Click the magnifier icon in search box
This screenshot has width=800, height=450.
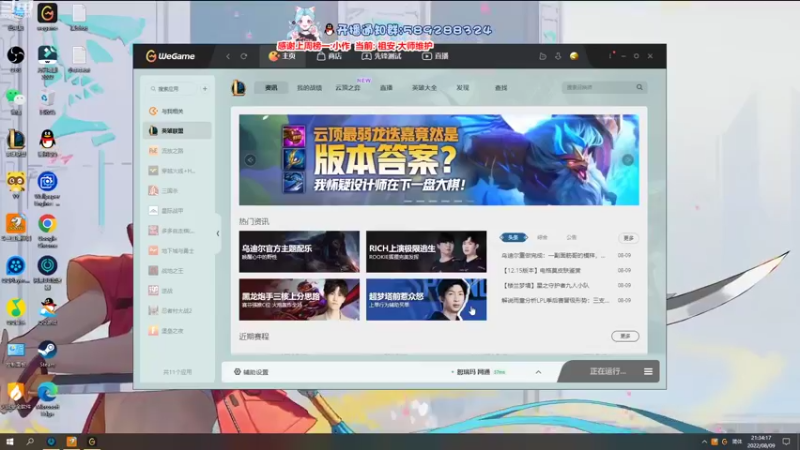pos(639,87)
